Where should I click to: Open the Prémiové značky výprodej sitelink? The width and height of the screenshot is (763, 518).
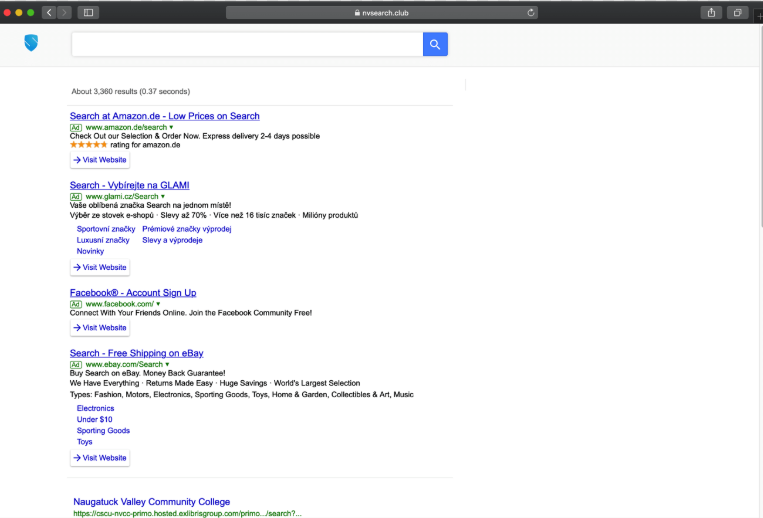[186, 229]
